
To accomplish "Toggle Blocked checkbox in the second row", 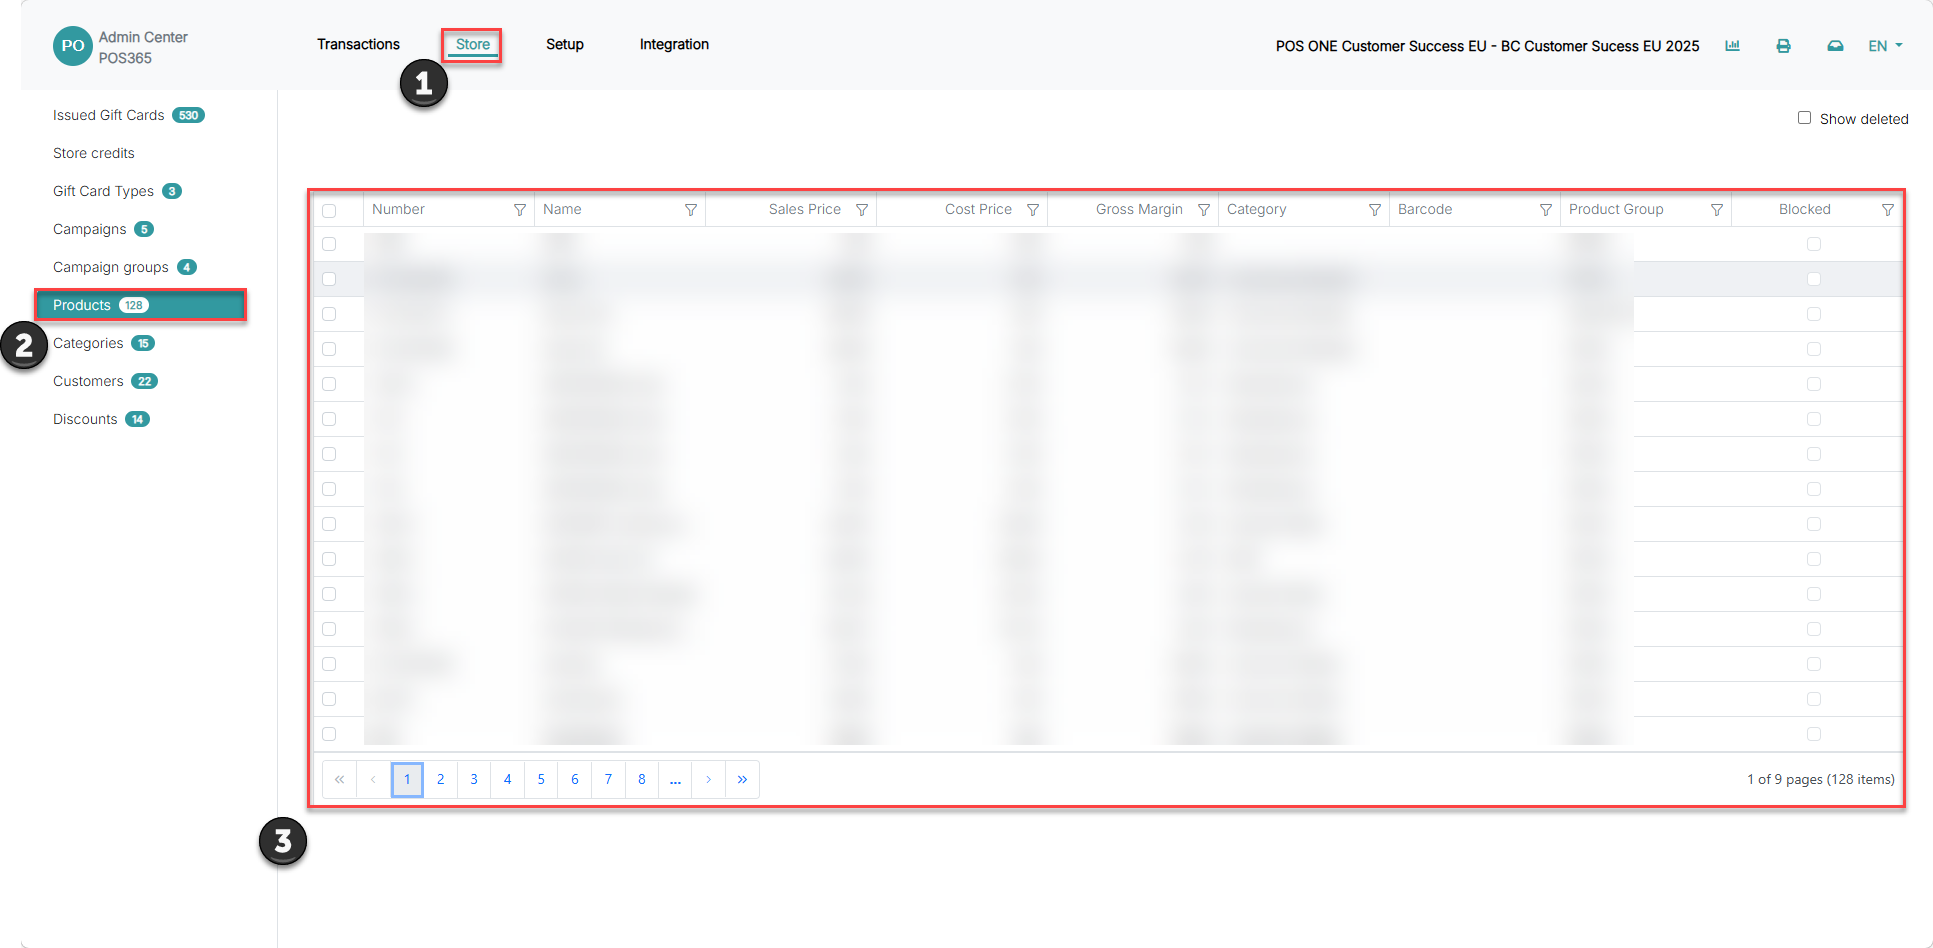I will pyautogui.click(x=1814, y=279).
